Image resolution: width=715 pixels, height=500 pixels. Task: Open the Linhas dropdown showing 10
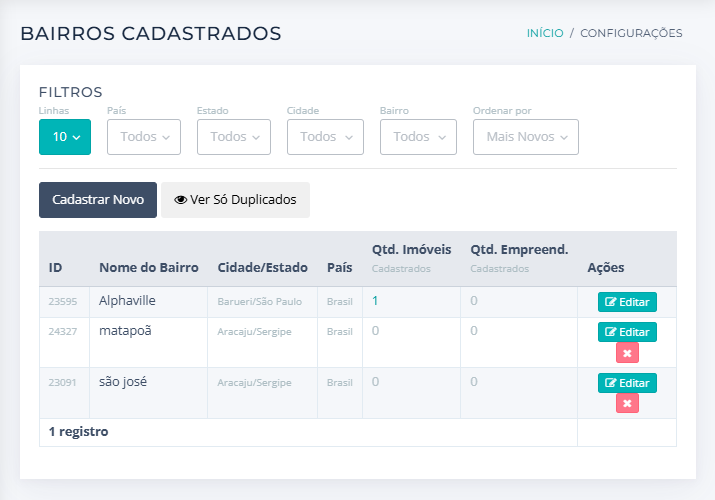(65, 137)
